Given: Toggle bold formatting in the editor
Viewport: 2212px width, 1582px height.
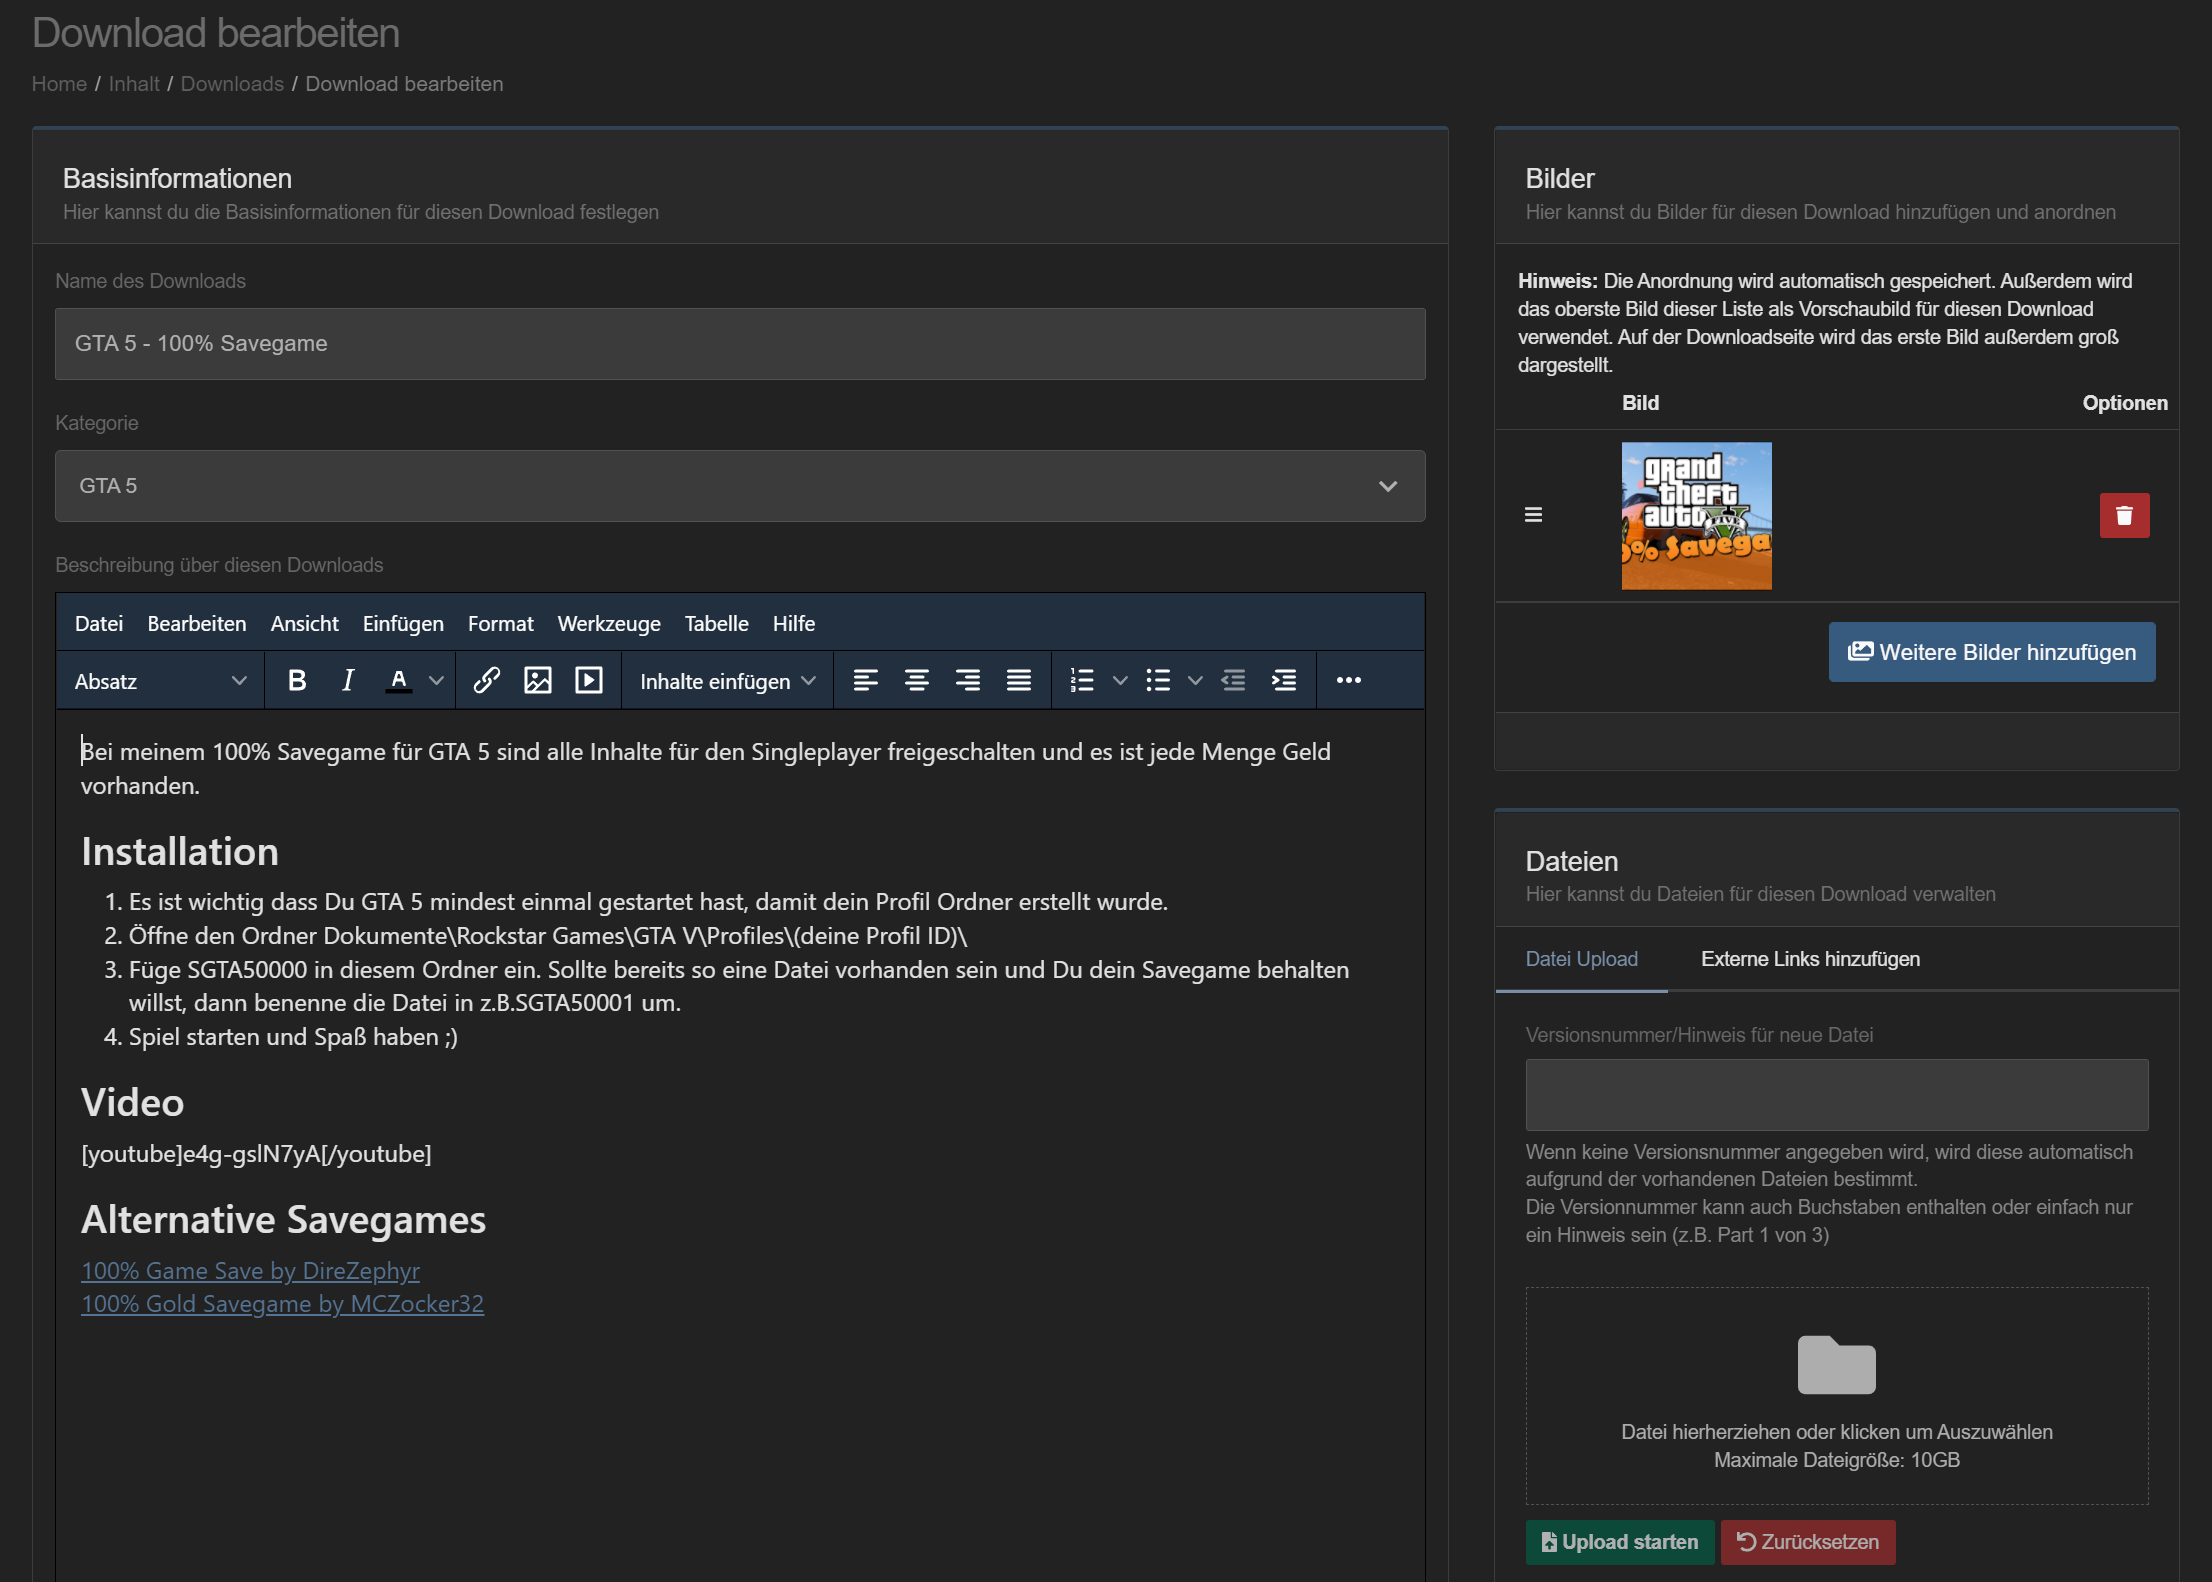Looking at the screenshot, I should pyautogui.click(x=297, y=681).
